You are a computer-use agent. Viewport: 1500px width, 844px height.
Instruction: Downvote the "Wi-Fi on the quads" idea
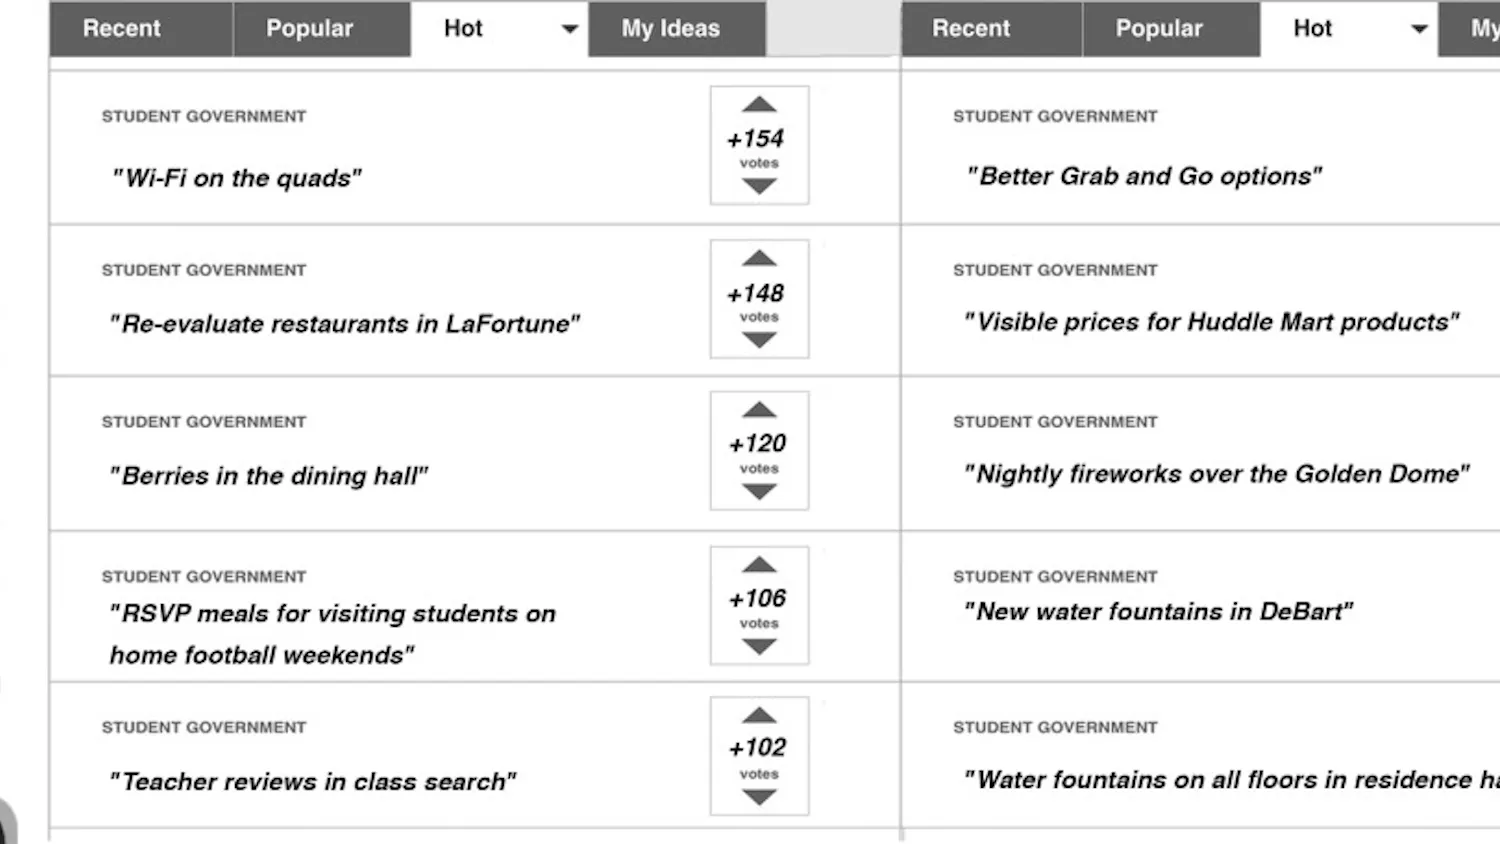(759, 186)
